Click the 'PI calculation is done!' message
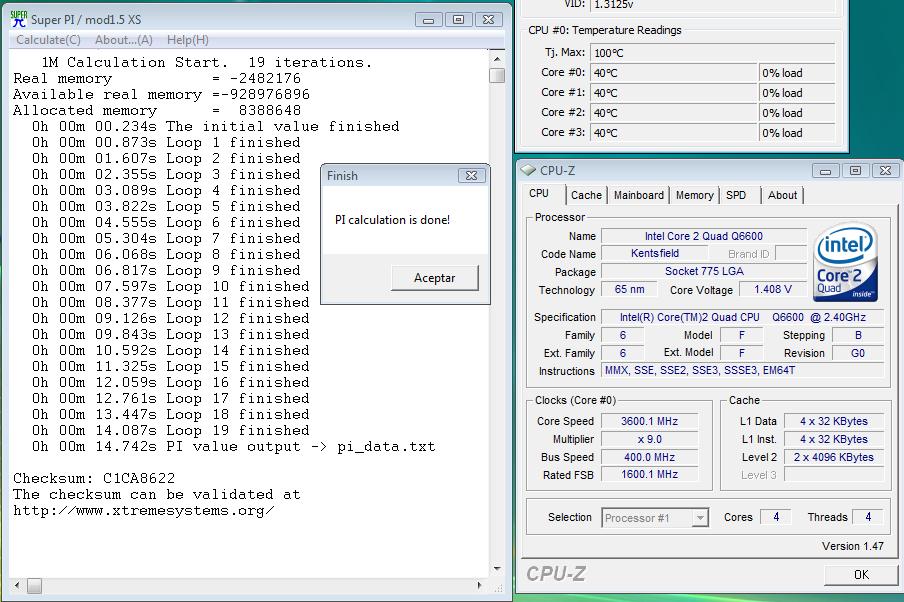This screenshot has width=904, height=602. pyautogui.click(x=392, y=220)
